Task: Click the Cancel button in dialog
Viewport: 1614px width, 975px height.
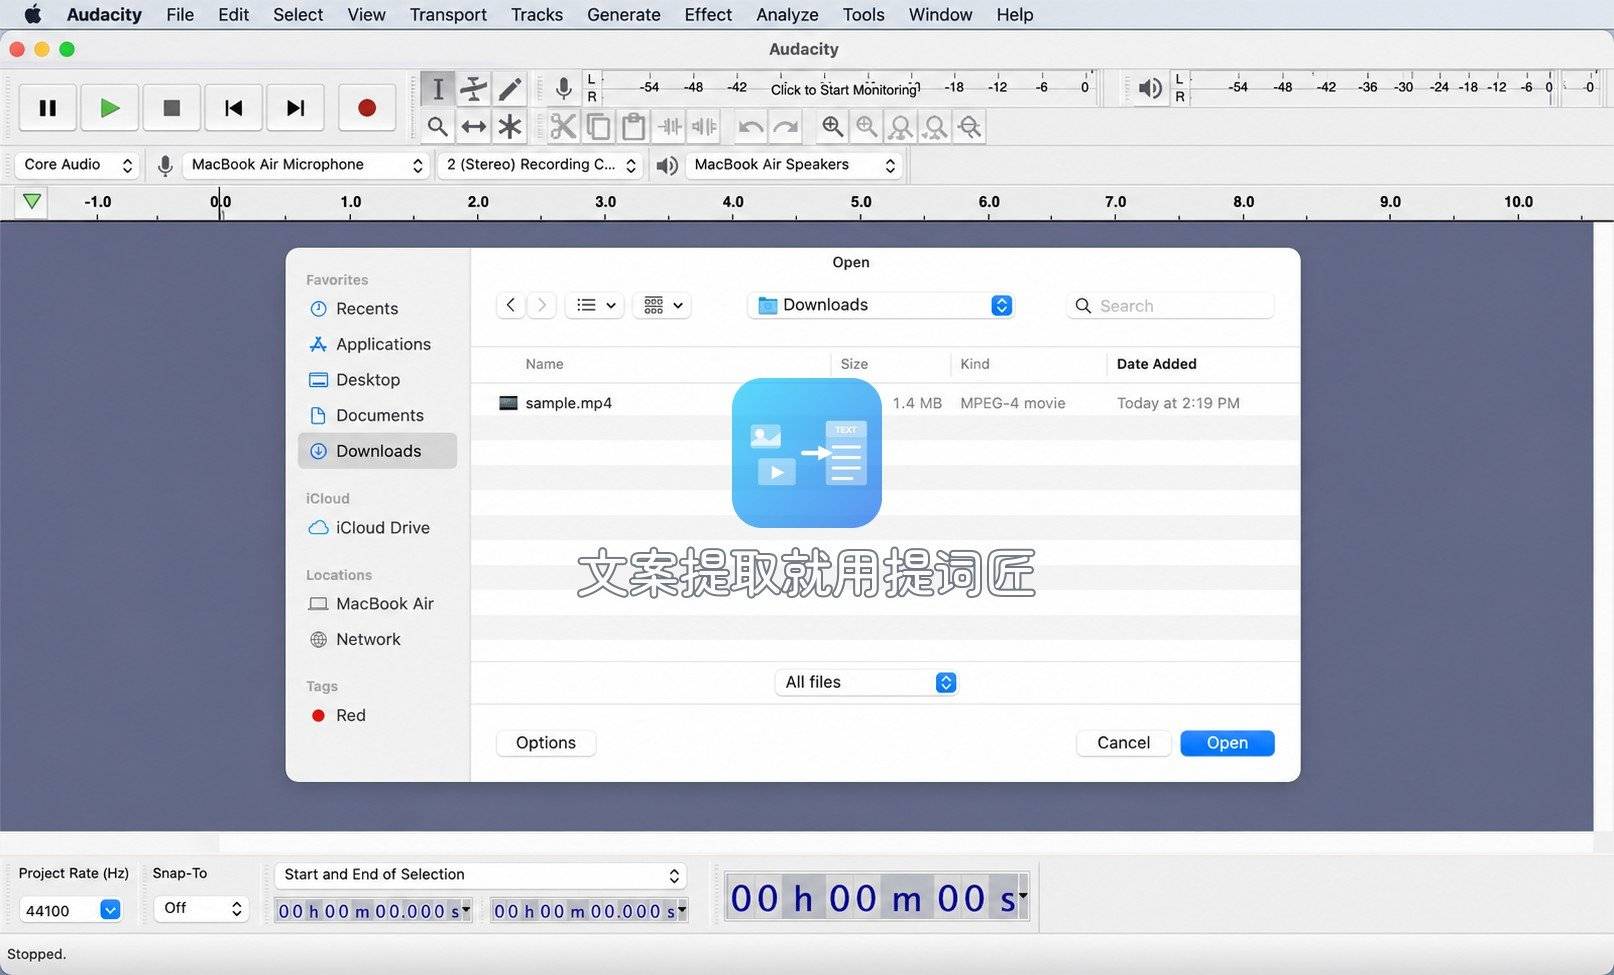Action: tap(1123, 743)
